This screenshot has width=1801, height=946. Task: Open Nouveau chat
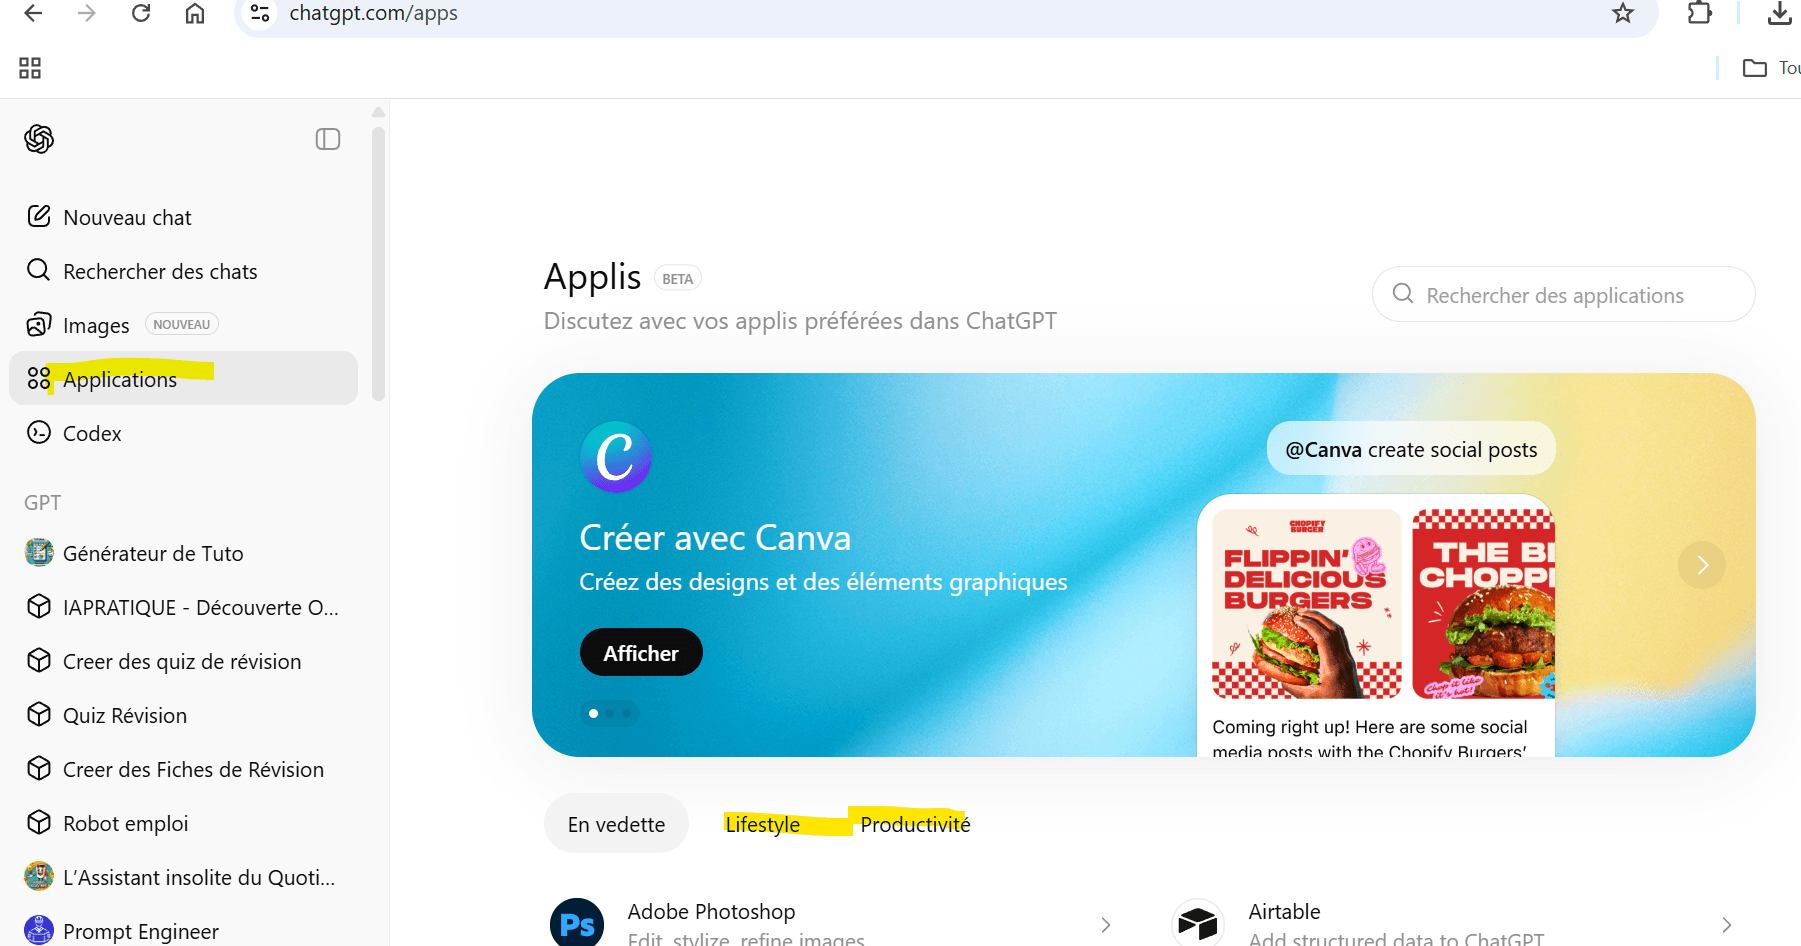coord(127,218)
